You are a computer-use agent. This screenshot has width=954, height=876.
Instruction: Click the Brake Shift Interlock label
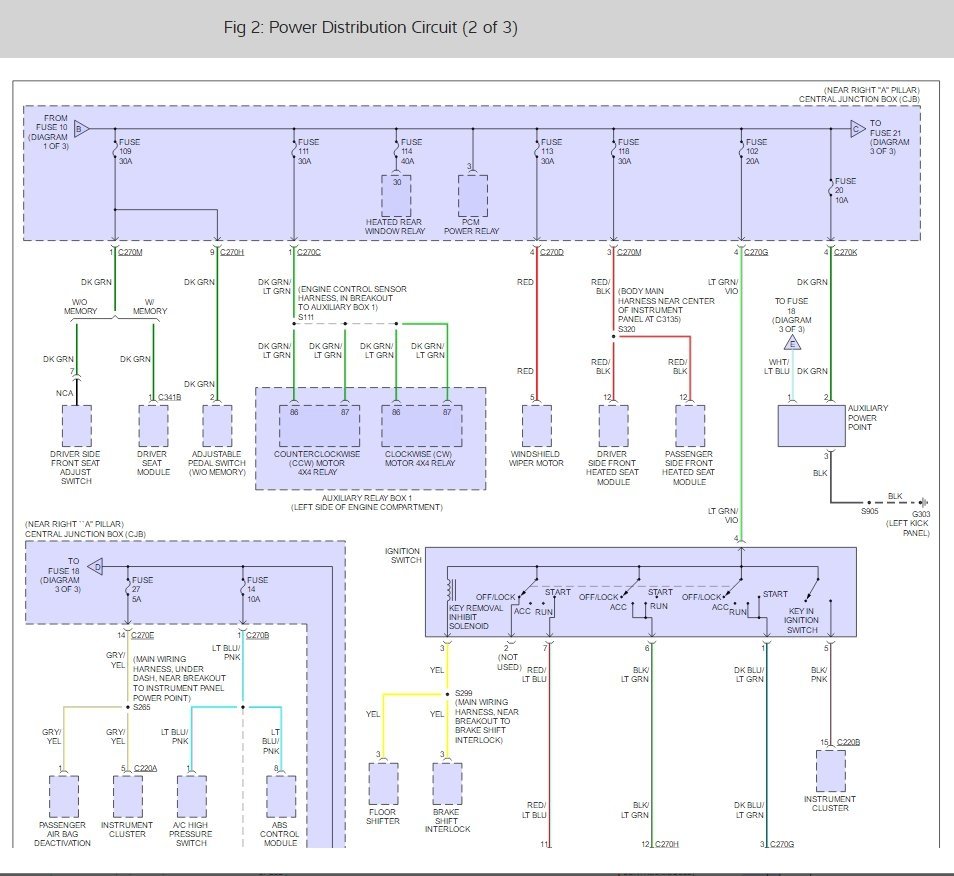pos(447,821)
